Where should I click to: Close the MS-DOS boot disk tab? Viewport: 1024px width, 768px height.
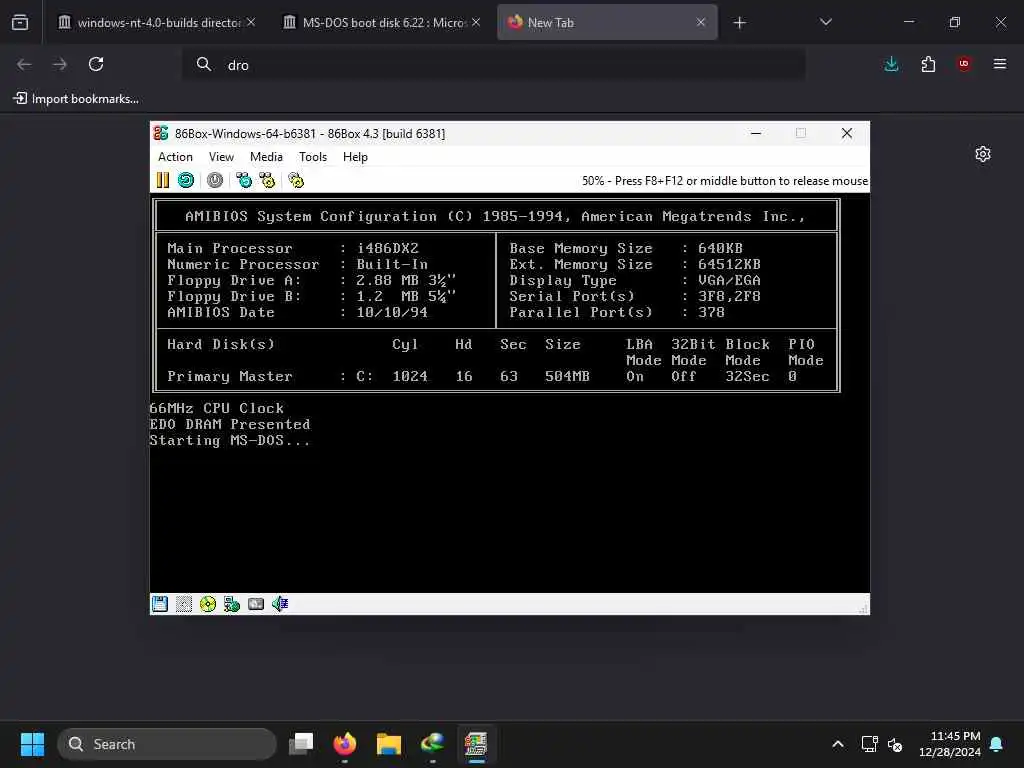pos(476,22)
